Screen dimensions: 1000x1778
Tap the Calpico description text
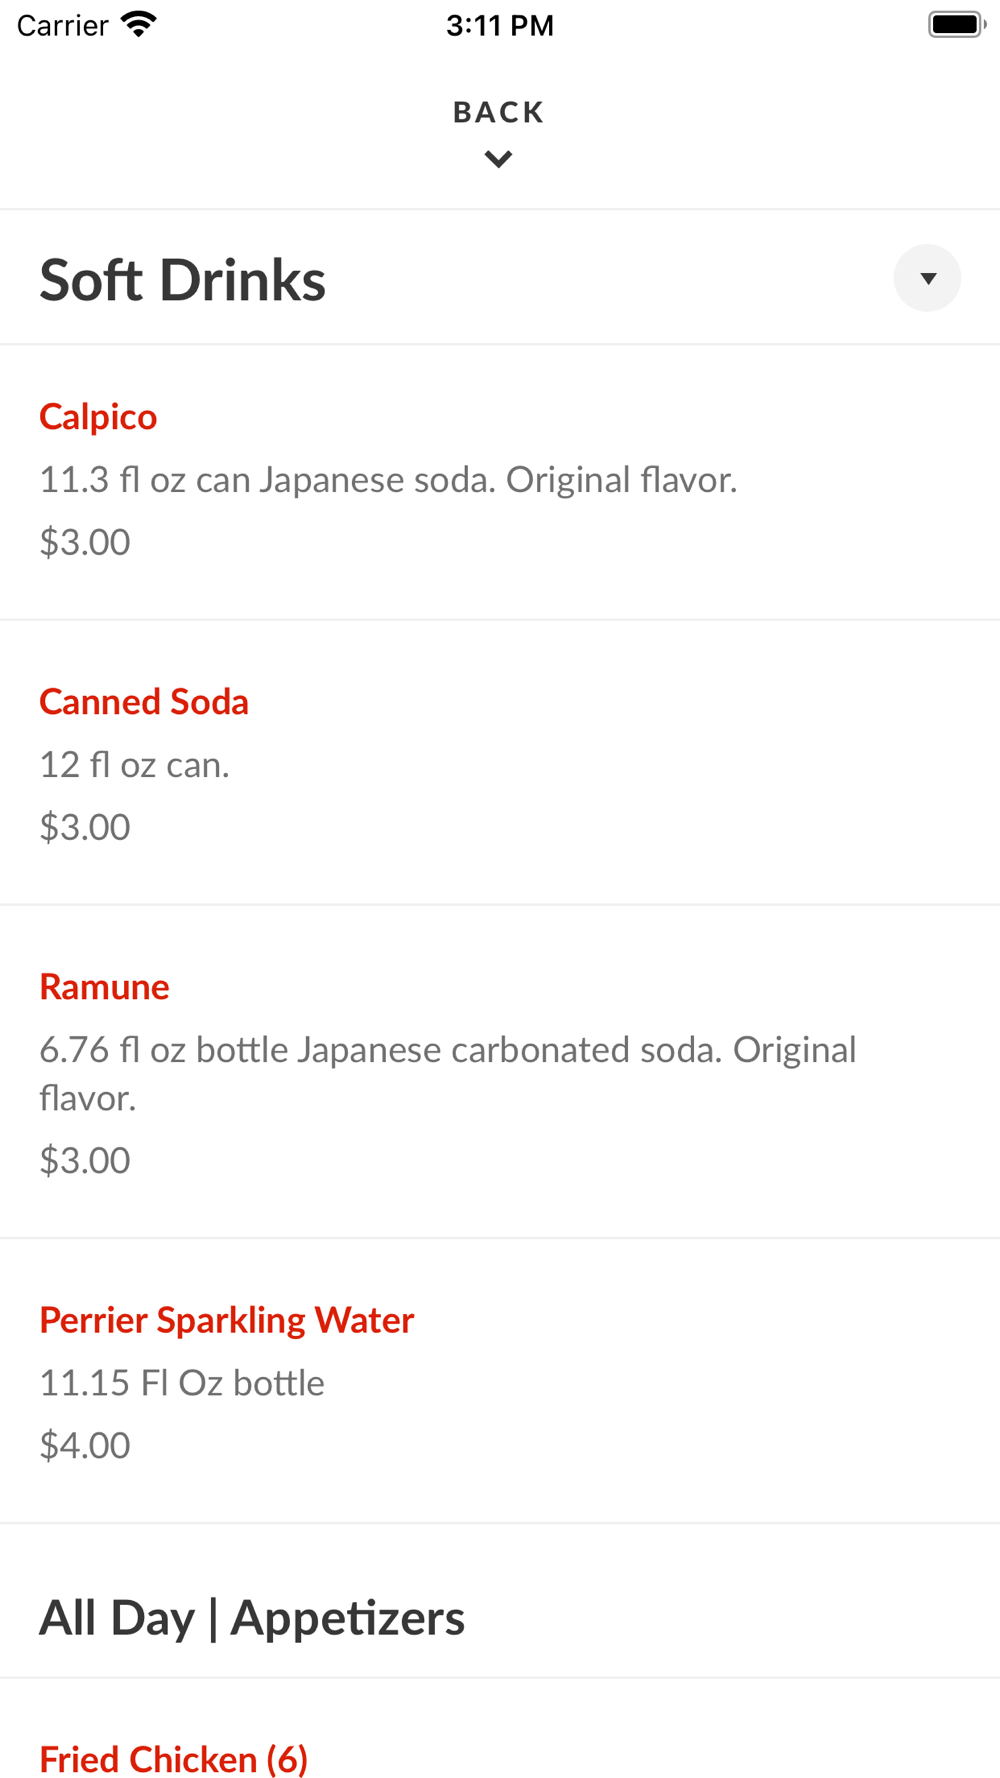pyautogui.click(x=388, y=480)
